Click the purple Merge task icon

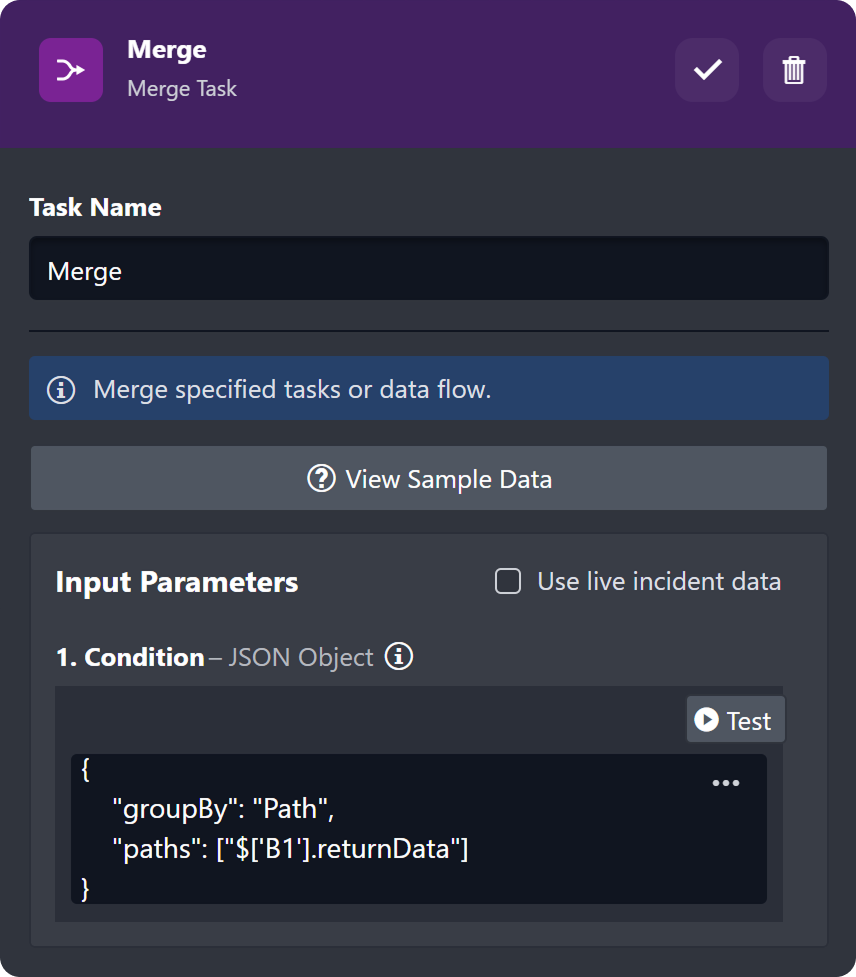click(x=71, y=70)
